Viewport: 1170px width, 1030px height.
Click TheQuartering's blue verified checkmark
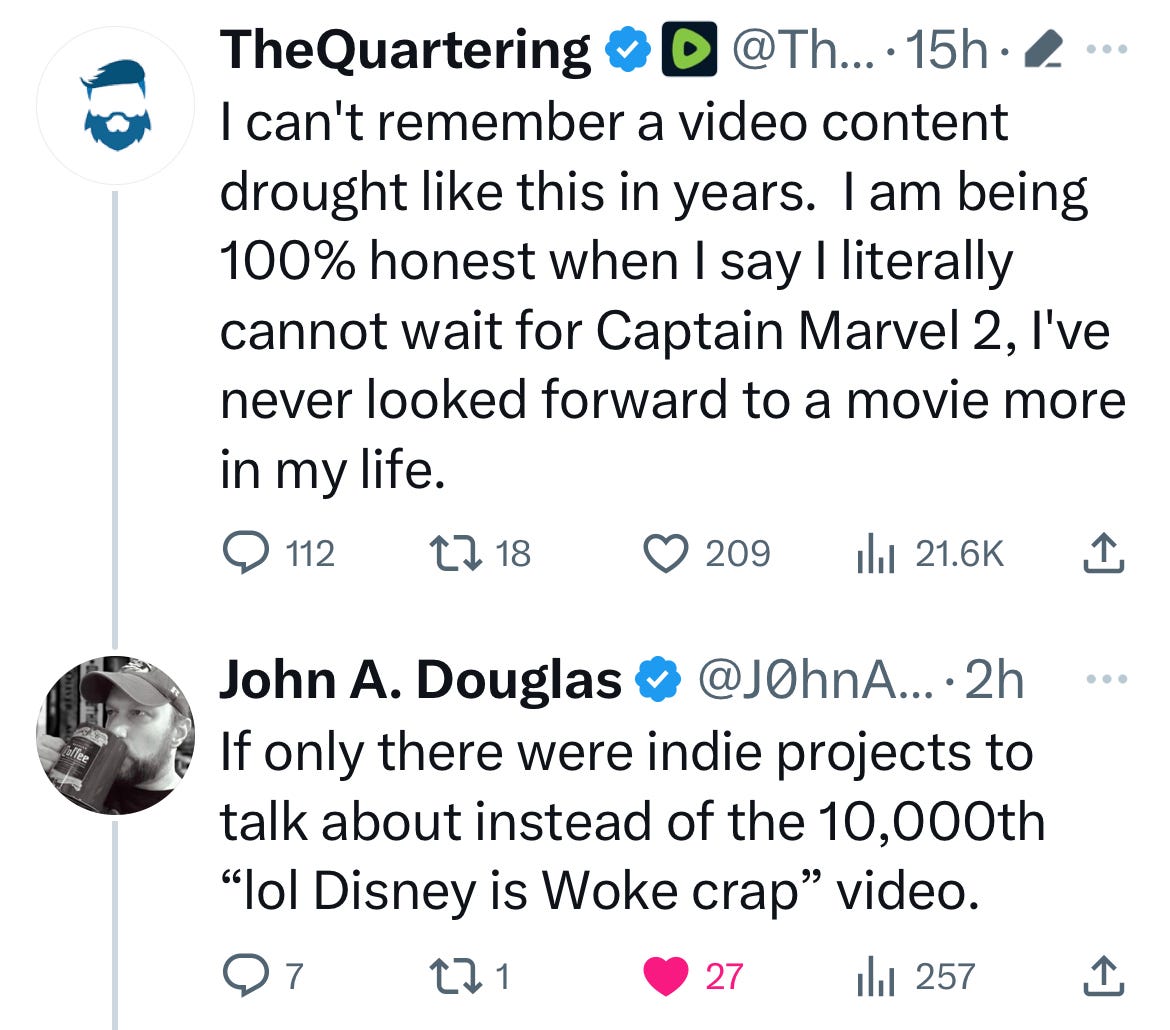[x=628, y=50]
